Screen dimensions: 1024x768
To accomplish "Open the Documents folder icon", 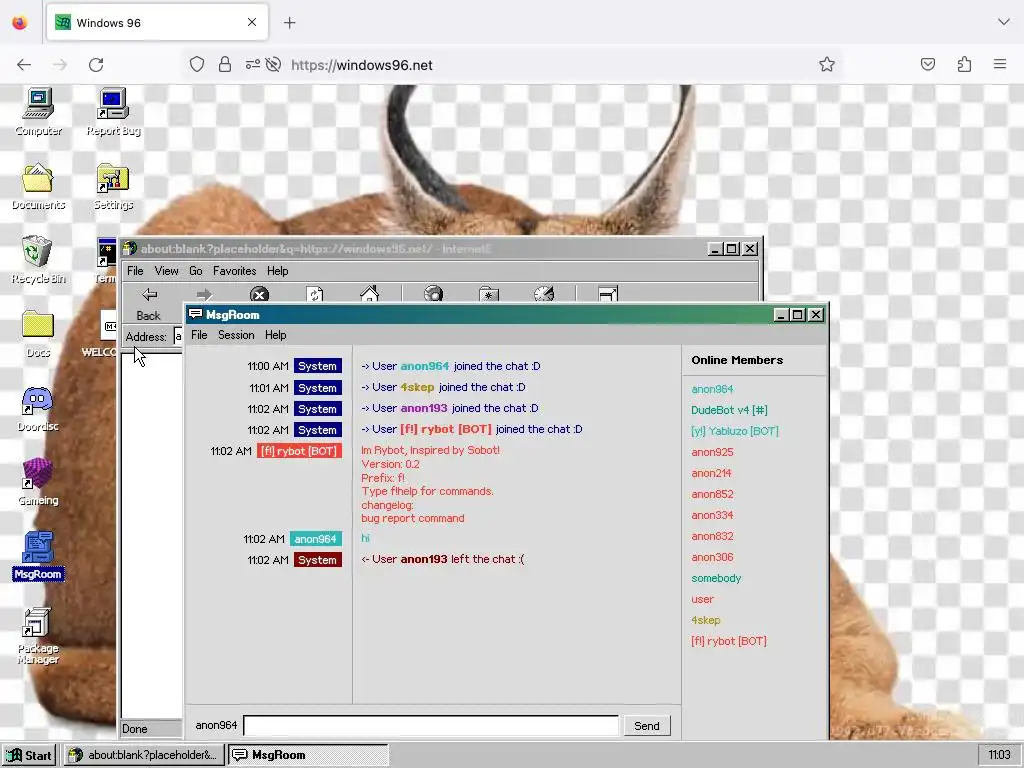I will coord(38,185).
